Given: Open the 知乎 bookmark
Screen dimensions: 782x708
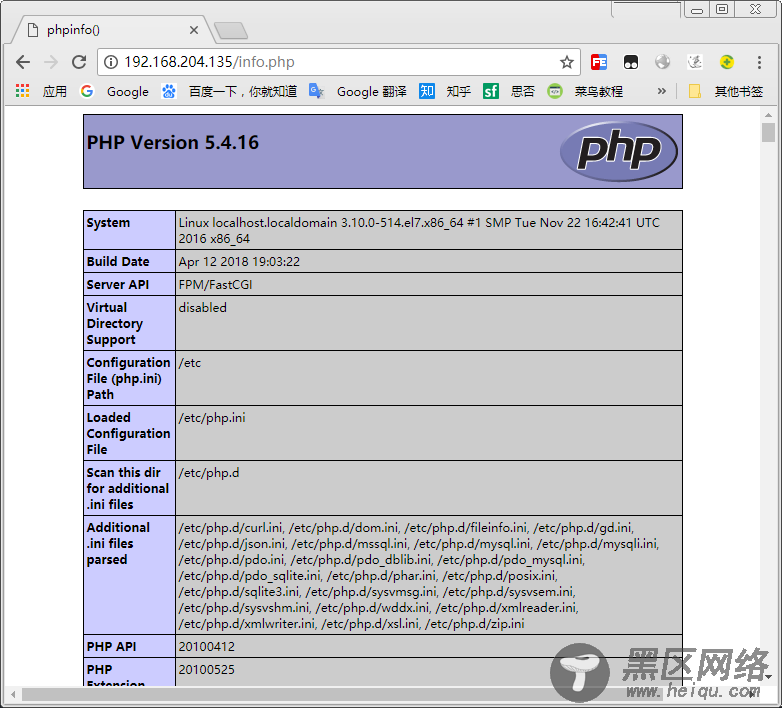Looking at the screenshot, I should 444,91.
